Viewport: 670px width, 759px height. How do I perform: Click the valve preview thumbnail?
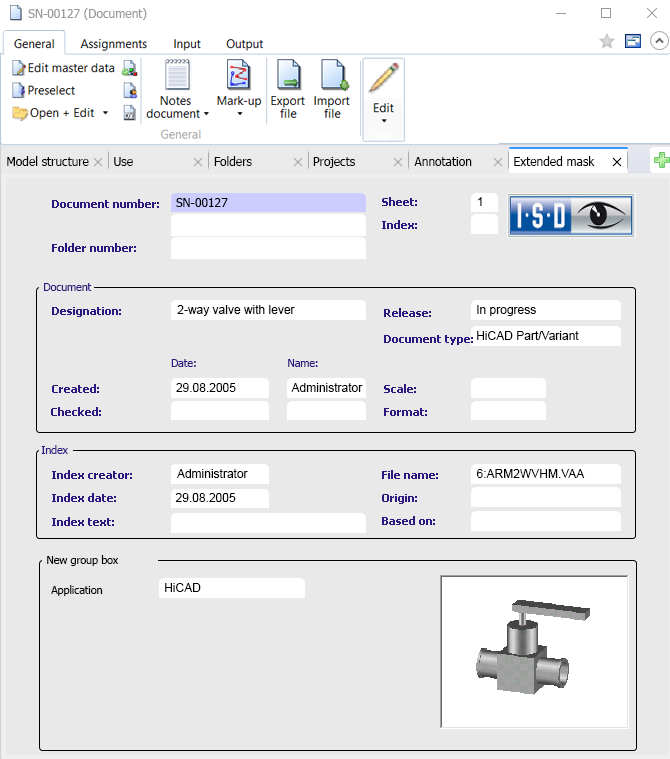[534, 652]
